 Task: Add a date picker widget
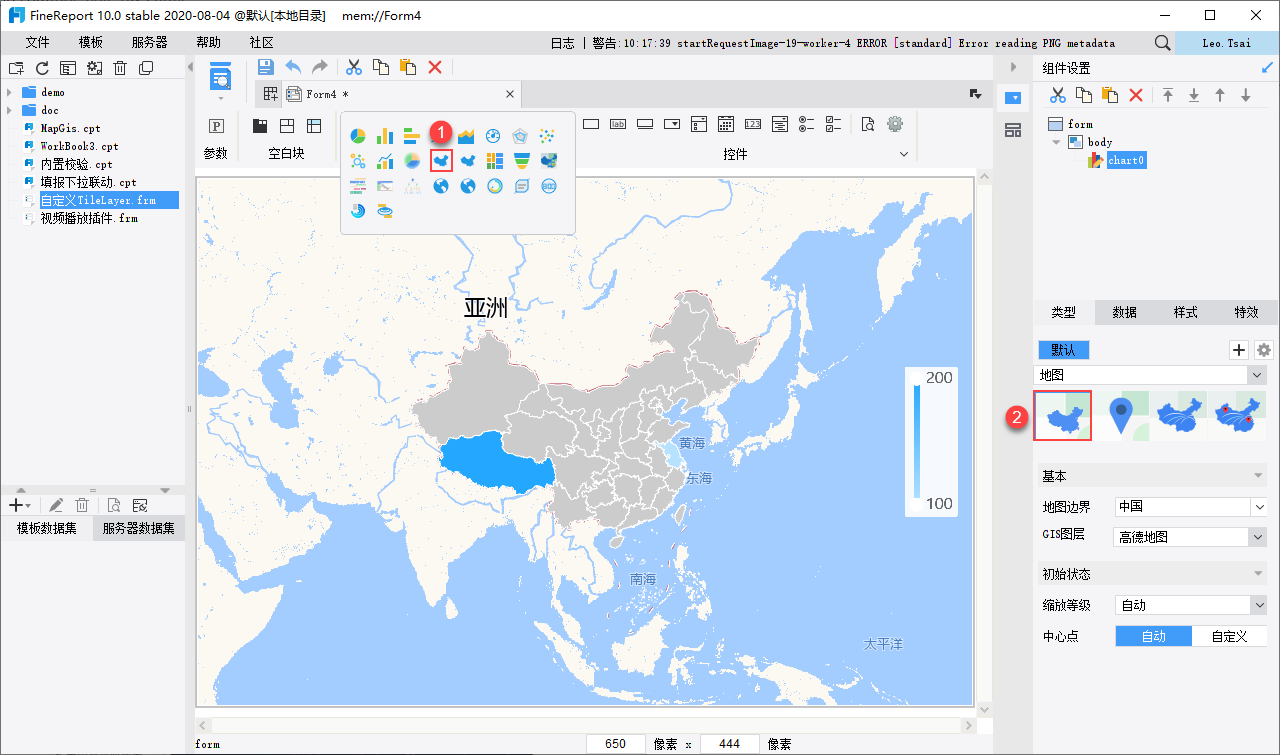[x=726, y=124]
